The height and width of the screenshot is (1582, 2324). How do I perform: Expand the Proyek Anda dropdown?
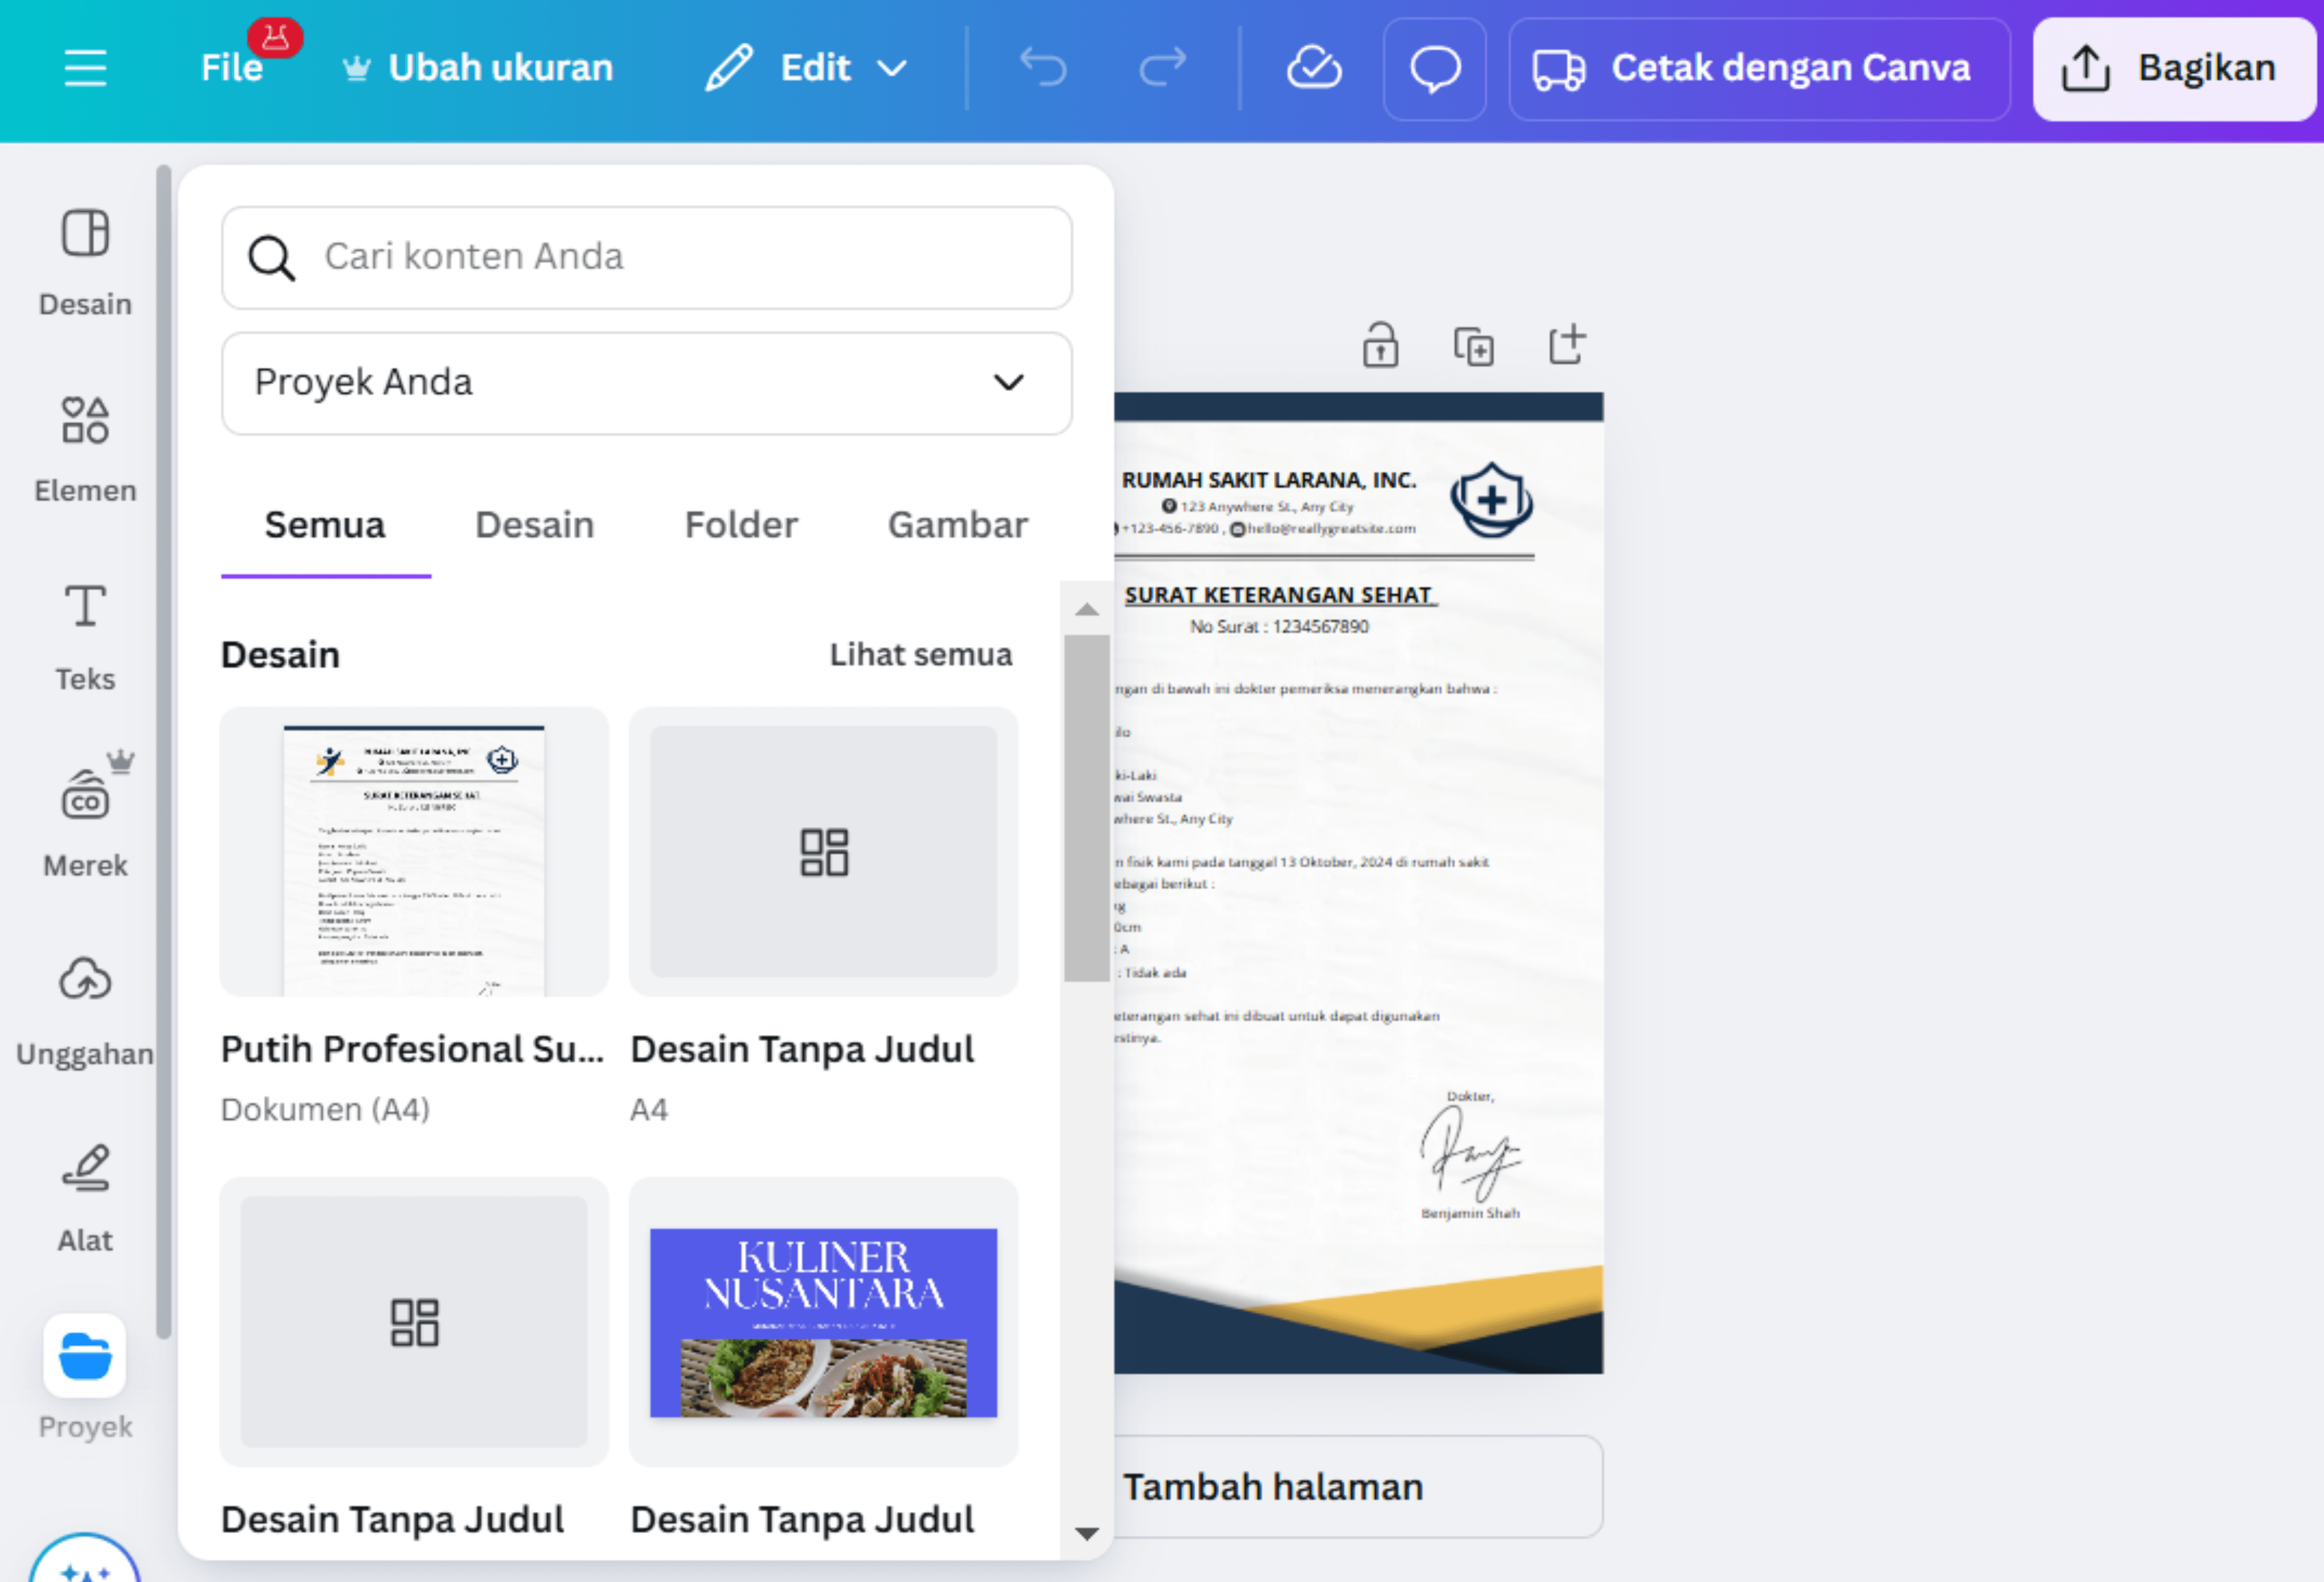tap(1007, 383)
